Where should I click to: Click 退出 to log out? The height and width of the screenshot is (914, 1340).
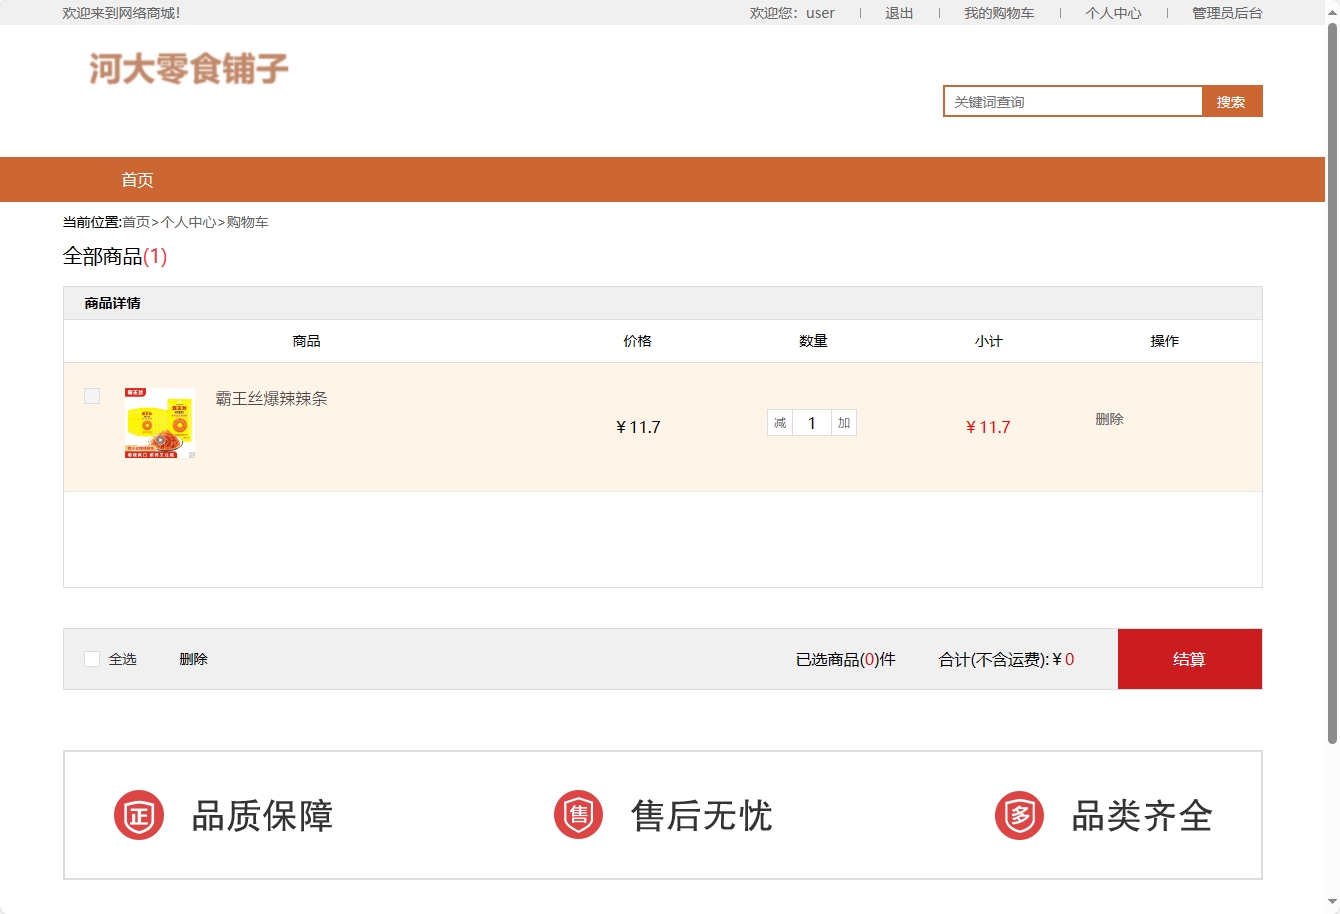tap(898, 13)
